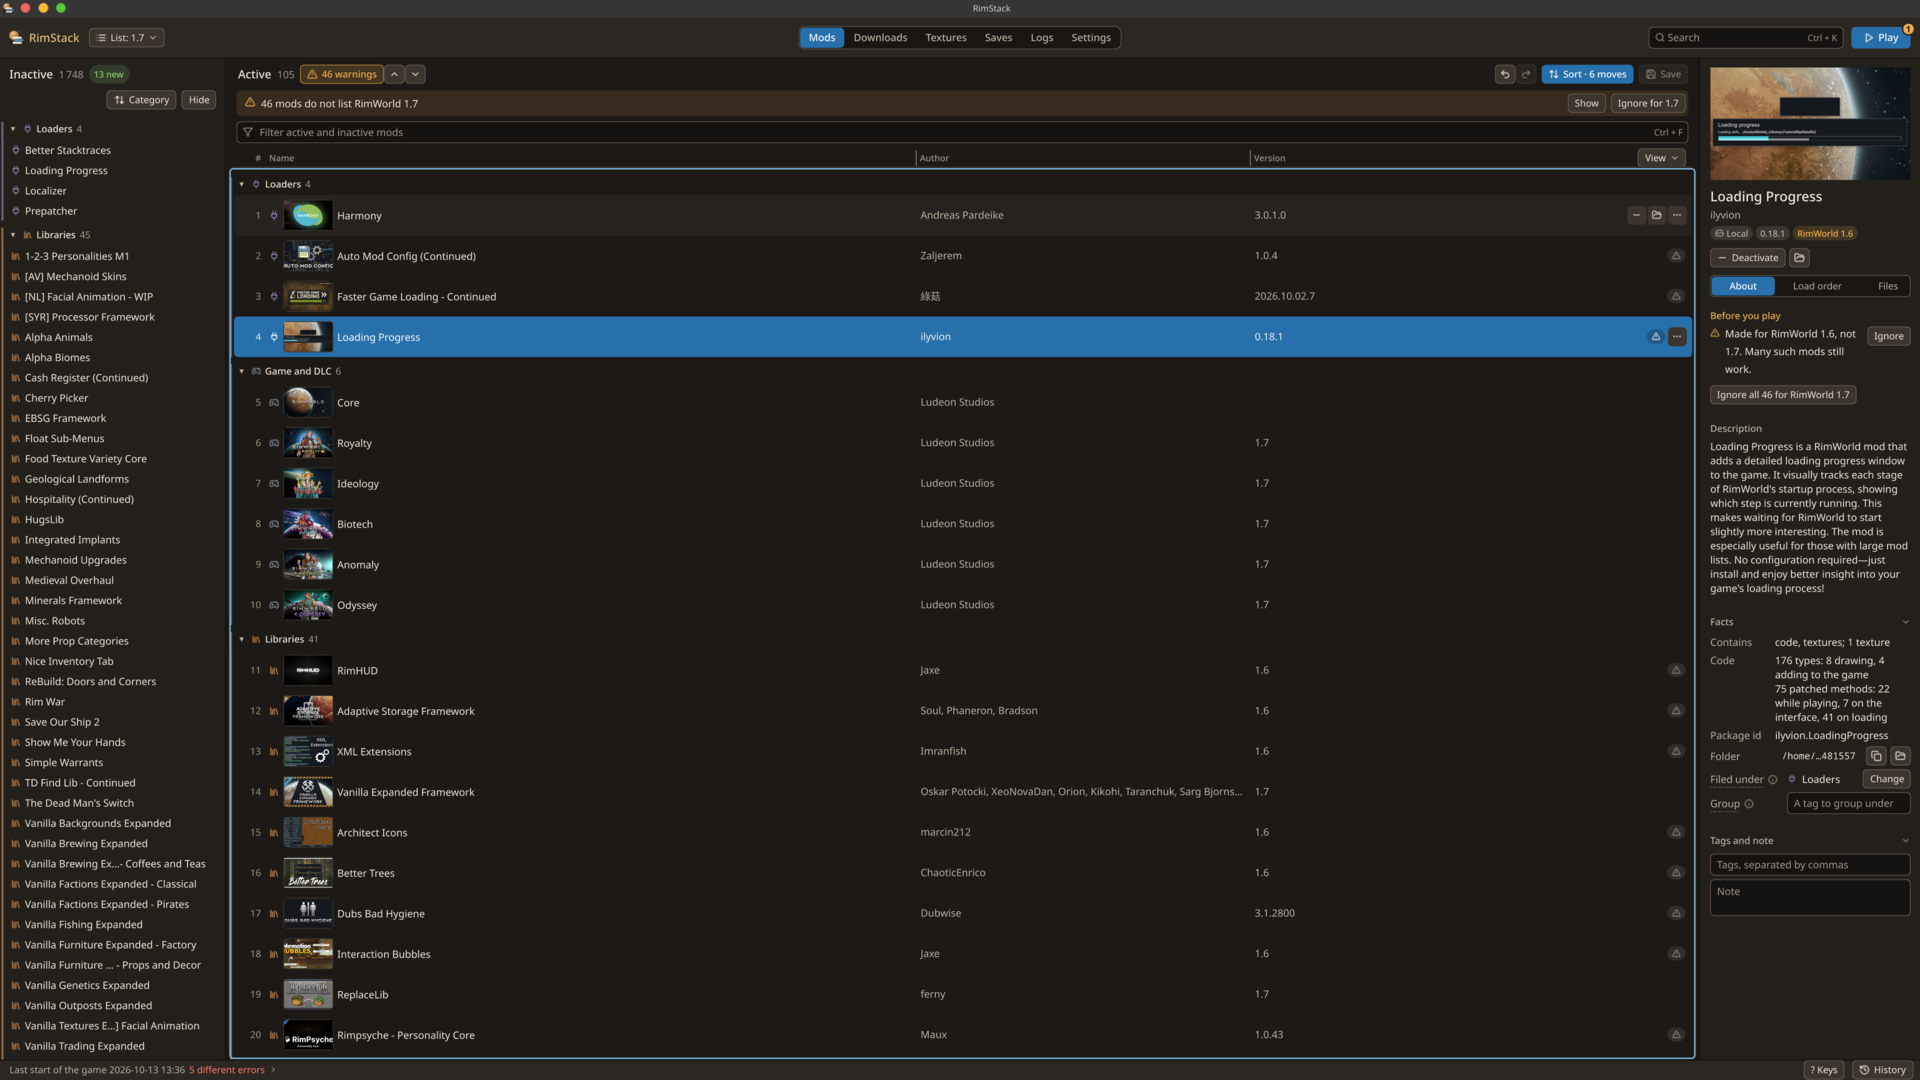Viewport: 1920px width, 1080px height.
Task: Open folder button beside Deactivate
Action: (x=1799, y=258)
